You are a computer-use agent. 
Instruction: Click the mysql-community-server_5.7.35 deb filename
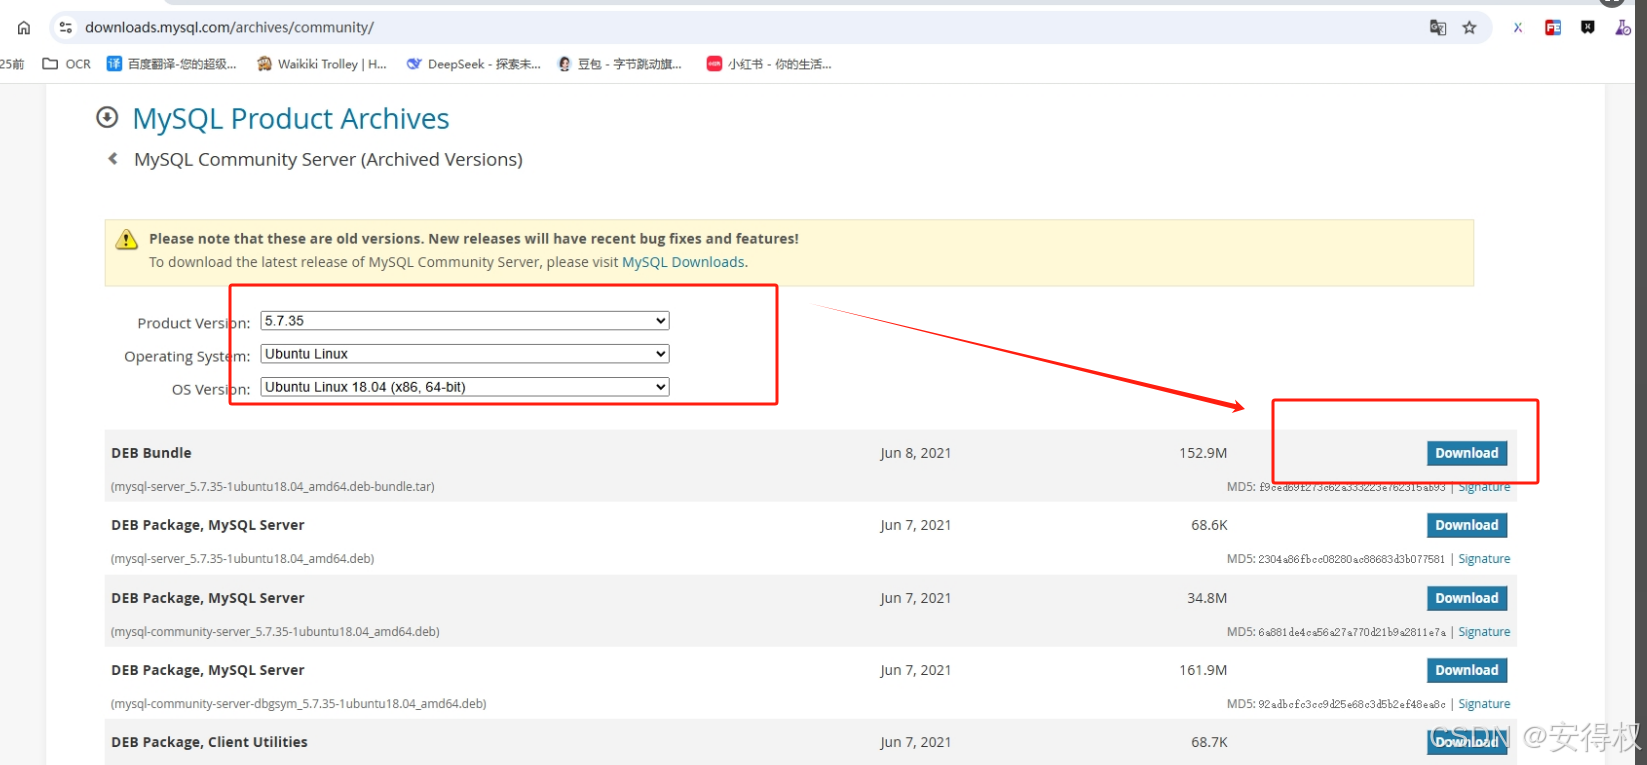(275, 632)
